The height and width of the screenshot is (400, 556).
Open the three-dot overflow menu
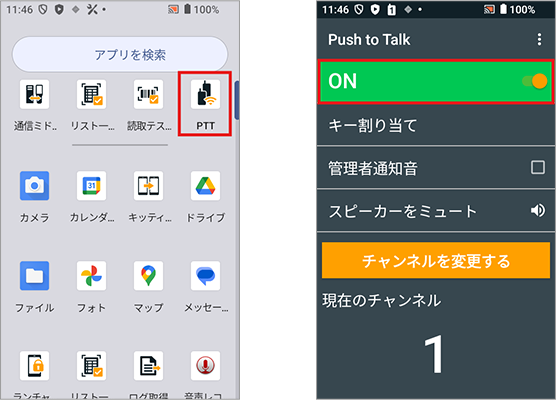tap(539, 39)
